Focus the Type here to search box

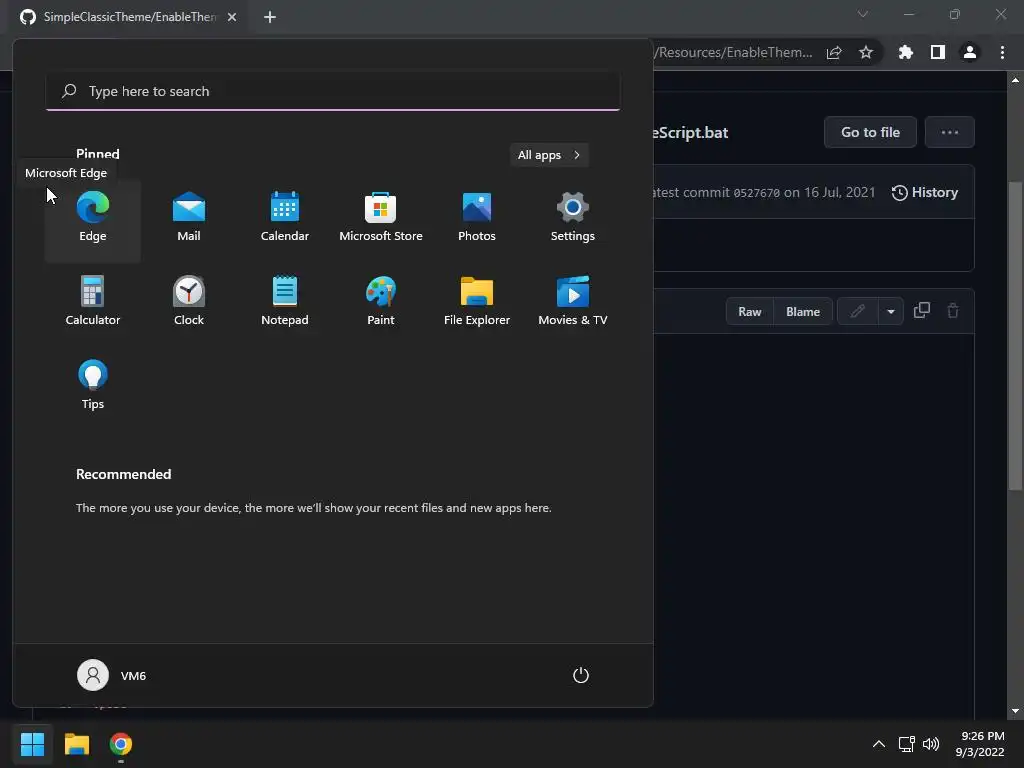pos(333,91)
